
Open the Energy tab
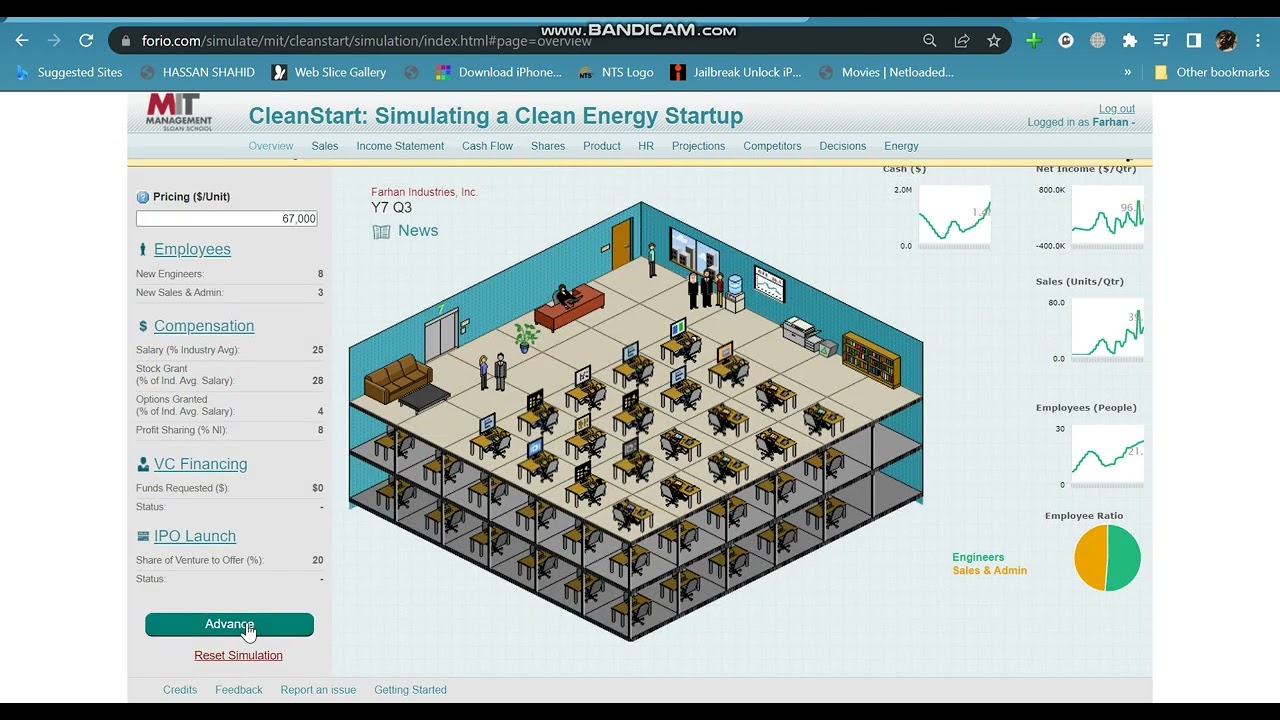(901, 146)
